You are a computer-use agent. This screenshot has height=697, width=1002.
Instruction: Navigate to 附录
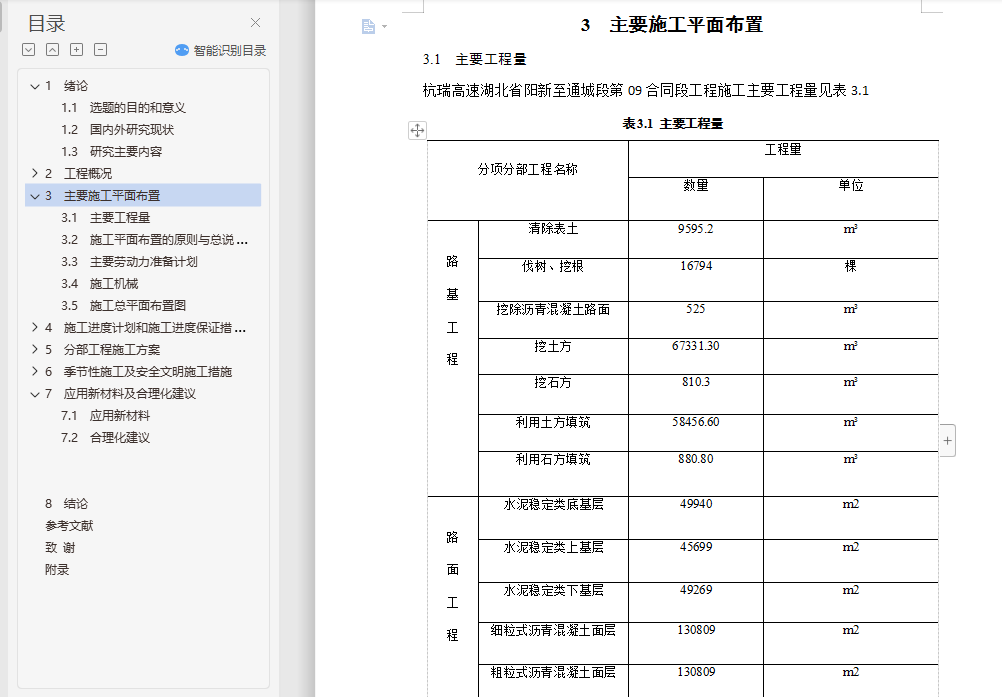[57, 569]
